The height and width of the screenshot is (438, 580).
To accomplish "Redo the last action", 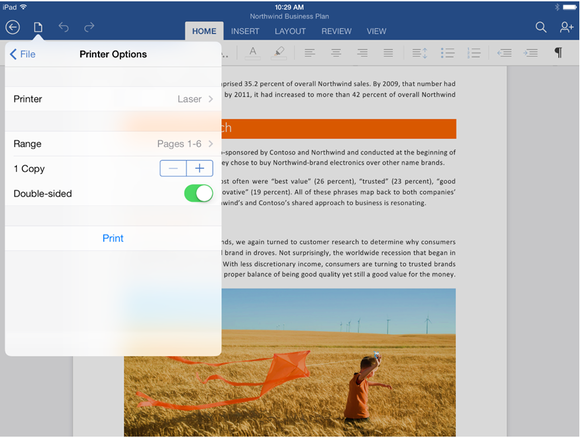I will [x=89, y=27].
